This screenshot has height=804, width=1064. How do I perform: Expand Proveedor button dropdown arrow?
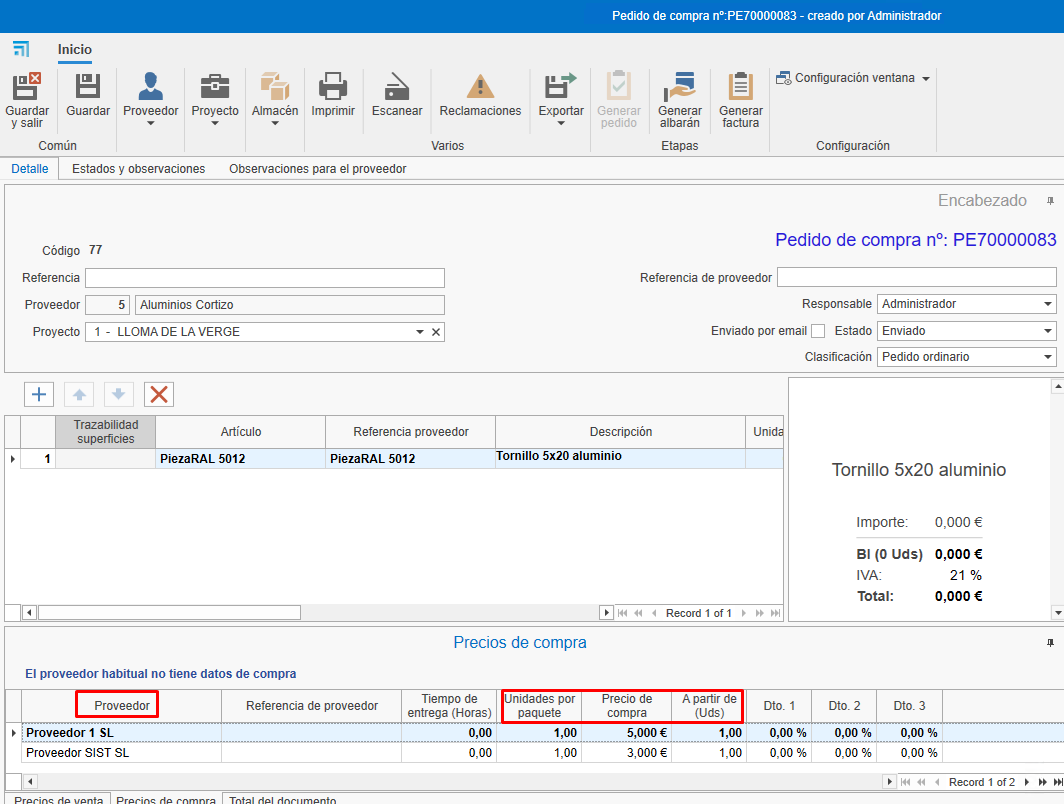151,123
